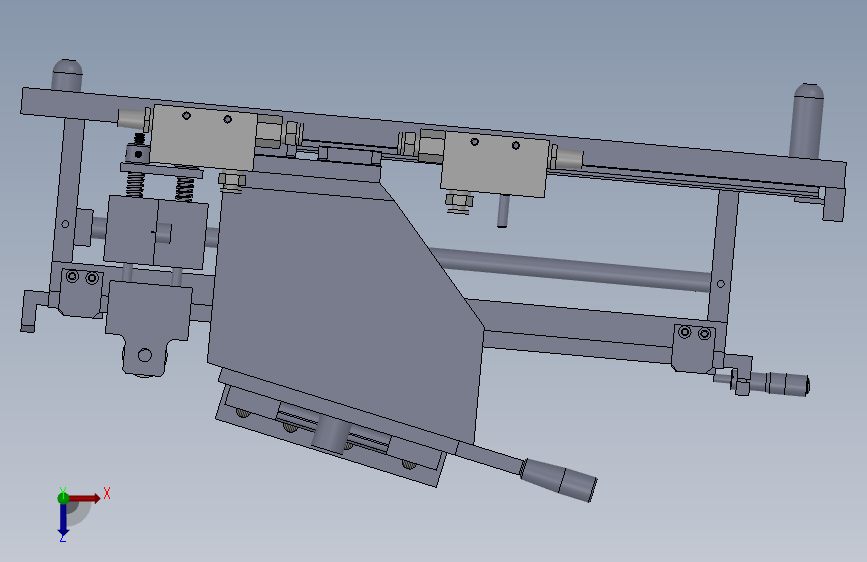Select the long round rod behind the plate
This screenshot has height=562, width=867.
click(570, 269)
